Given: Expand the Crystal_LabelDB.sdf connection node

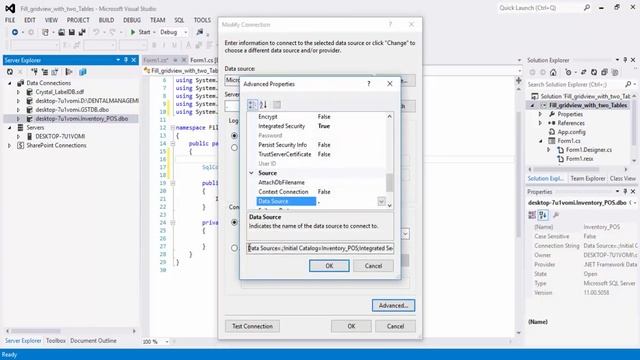Looking at the screenshot, I should [x=18, y=92].
